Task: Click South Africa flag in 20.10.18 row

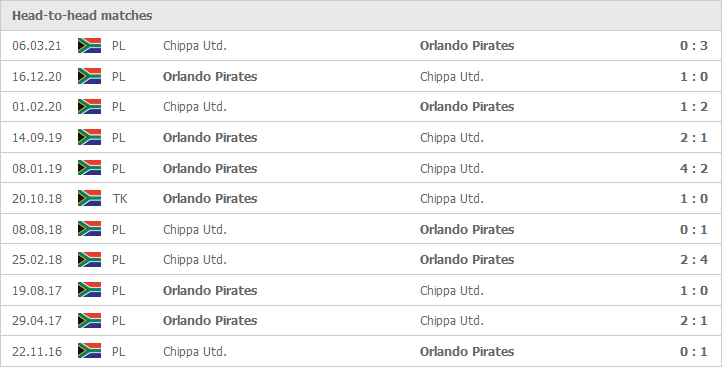Action: point(89,198)
